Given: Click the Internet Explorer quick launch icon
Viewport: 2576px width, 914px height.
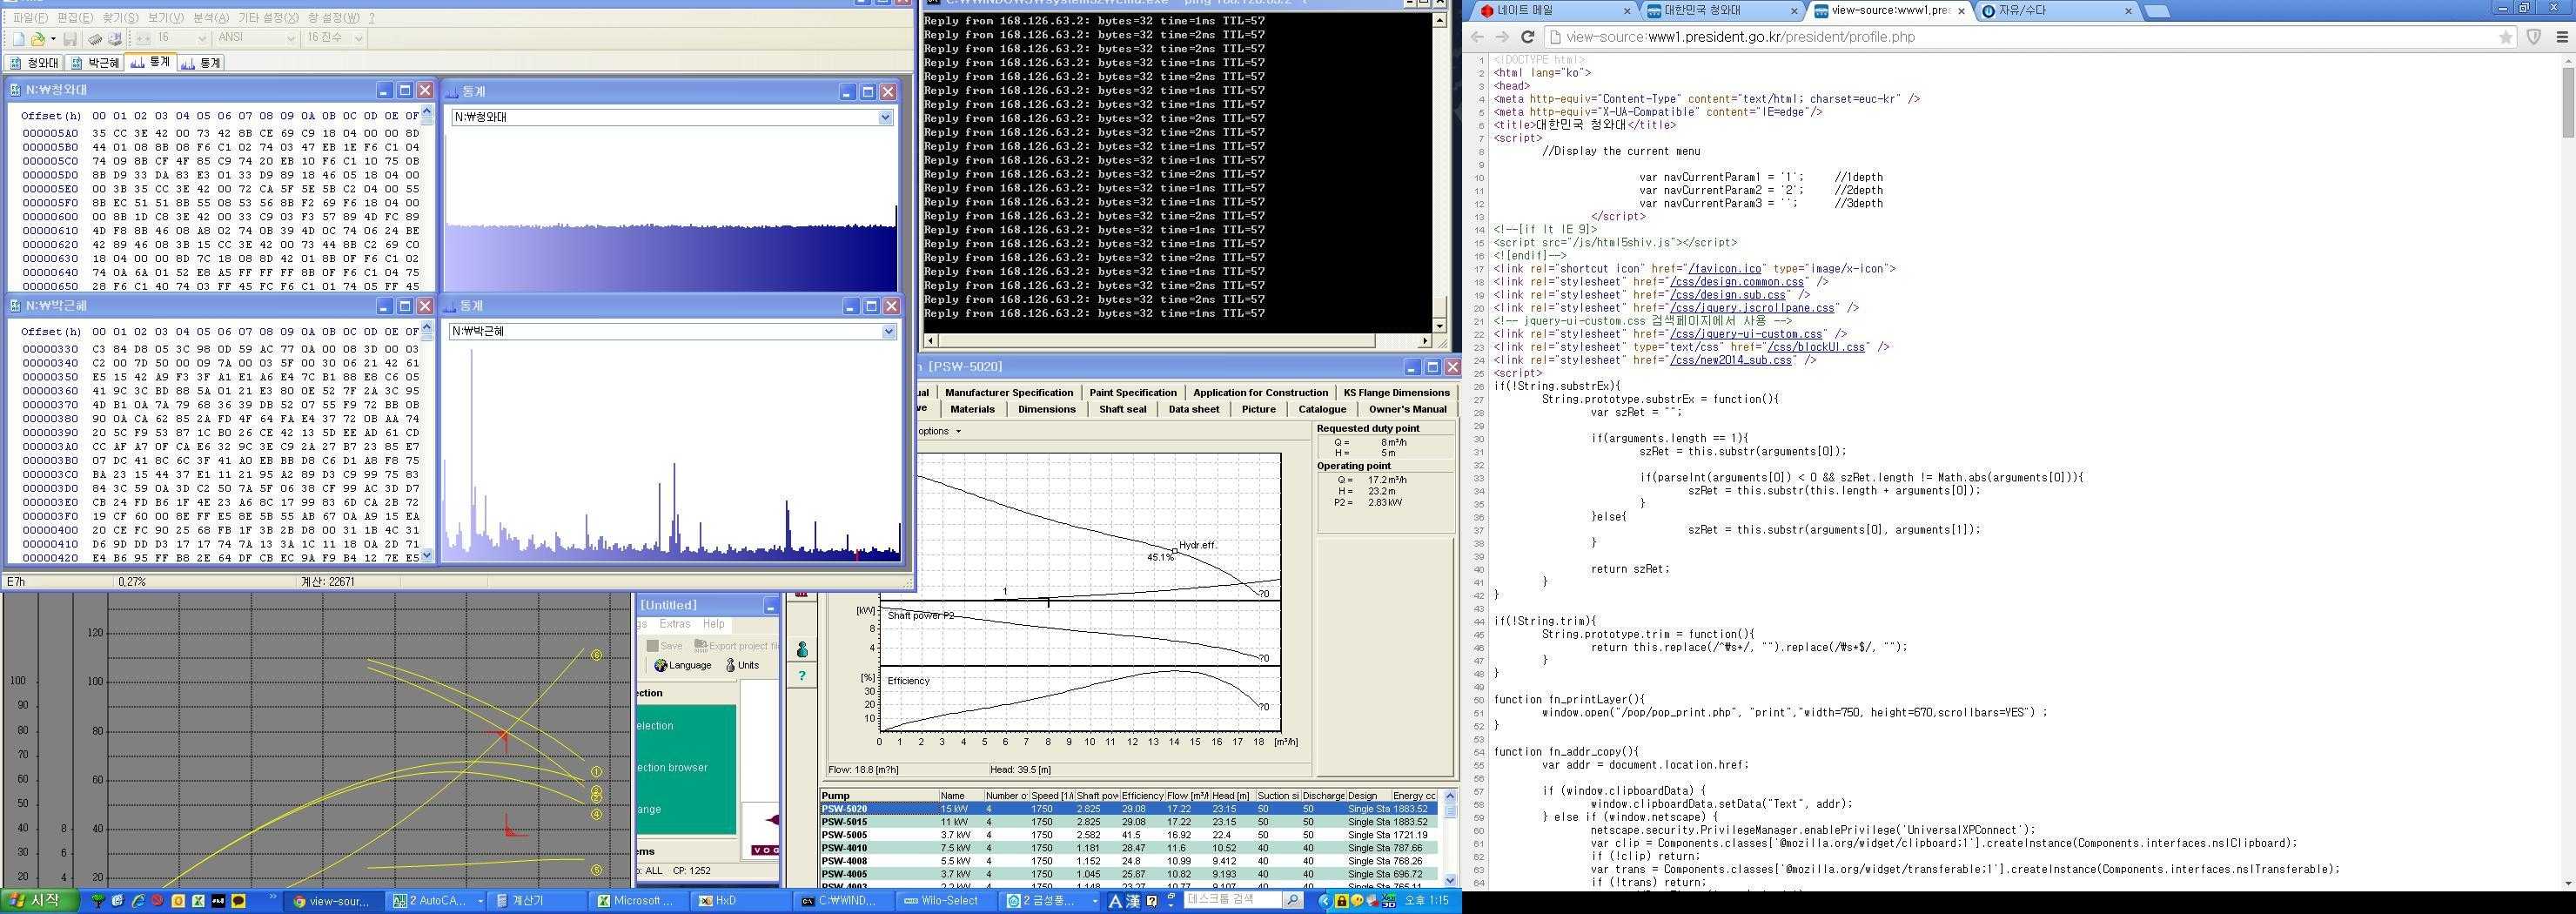Looking at the screenshot, I should click(138, 901).
